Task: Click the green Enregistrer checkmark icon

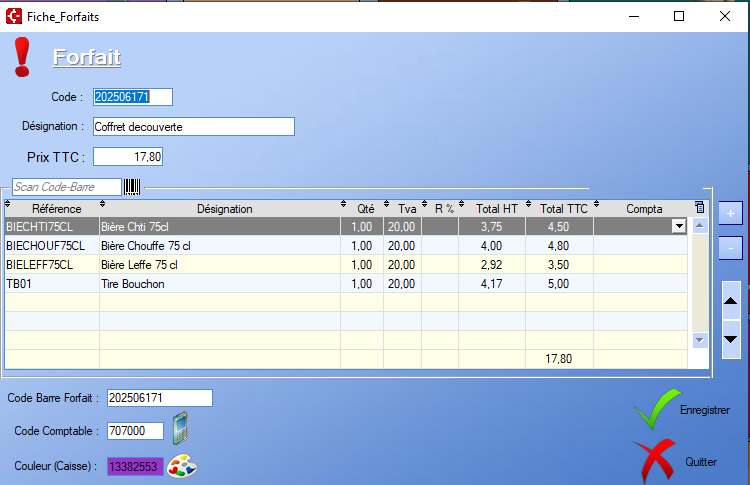Action: 655,410
